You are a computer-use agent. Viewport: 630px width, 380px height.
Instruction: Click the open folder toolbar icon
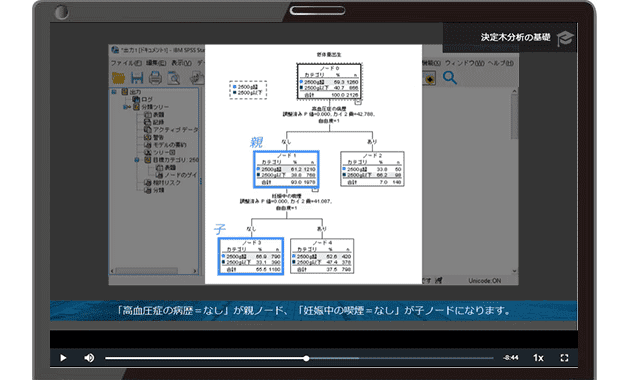click(x=118, y=78)
